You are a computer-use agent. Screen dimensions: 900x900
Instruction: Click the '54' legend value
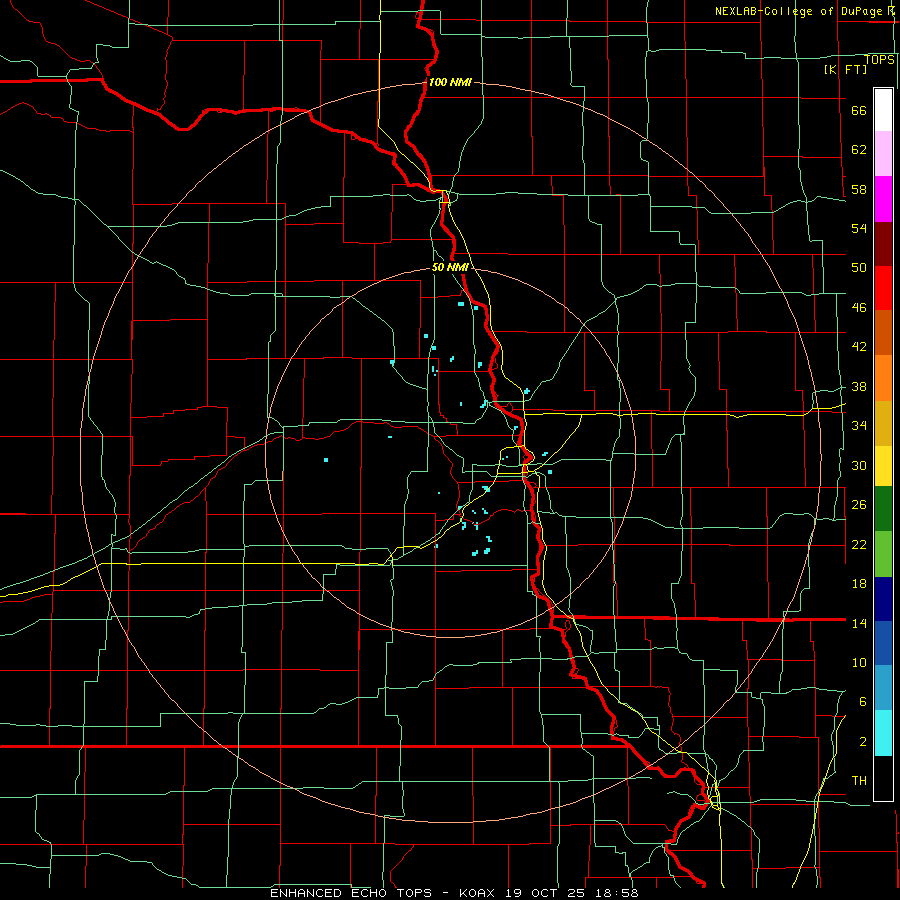(859, 229)
